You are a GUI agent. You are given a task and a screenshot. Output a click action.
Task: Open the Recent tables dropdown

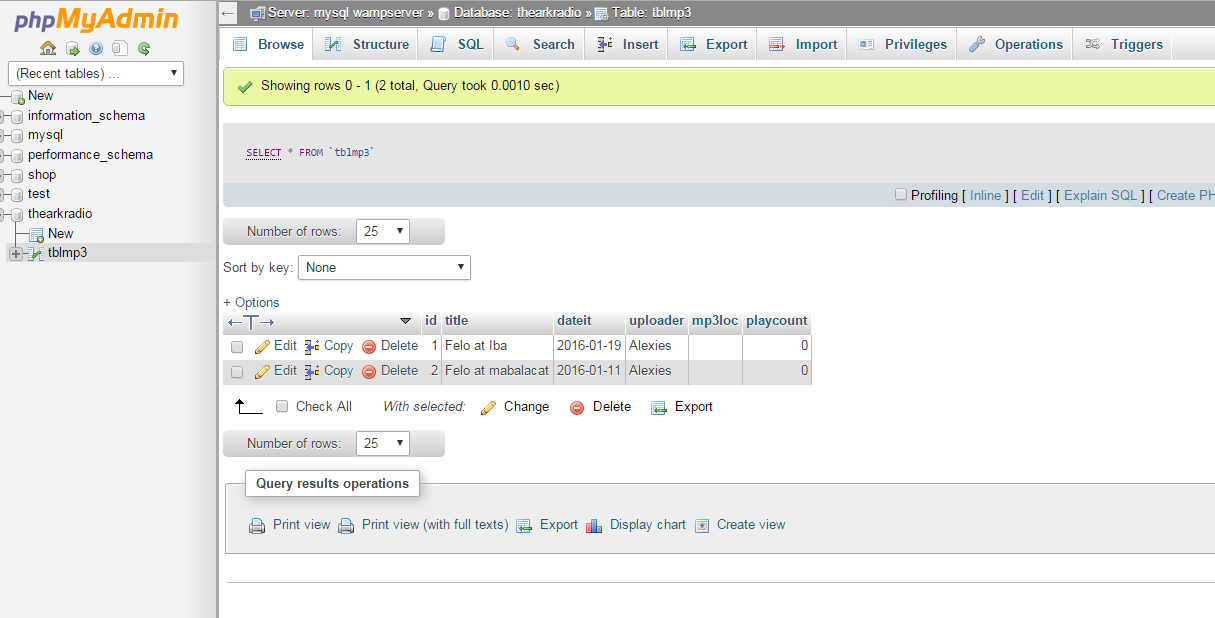click(95, 73)
